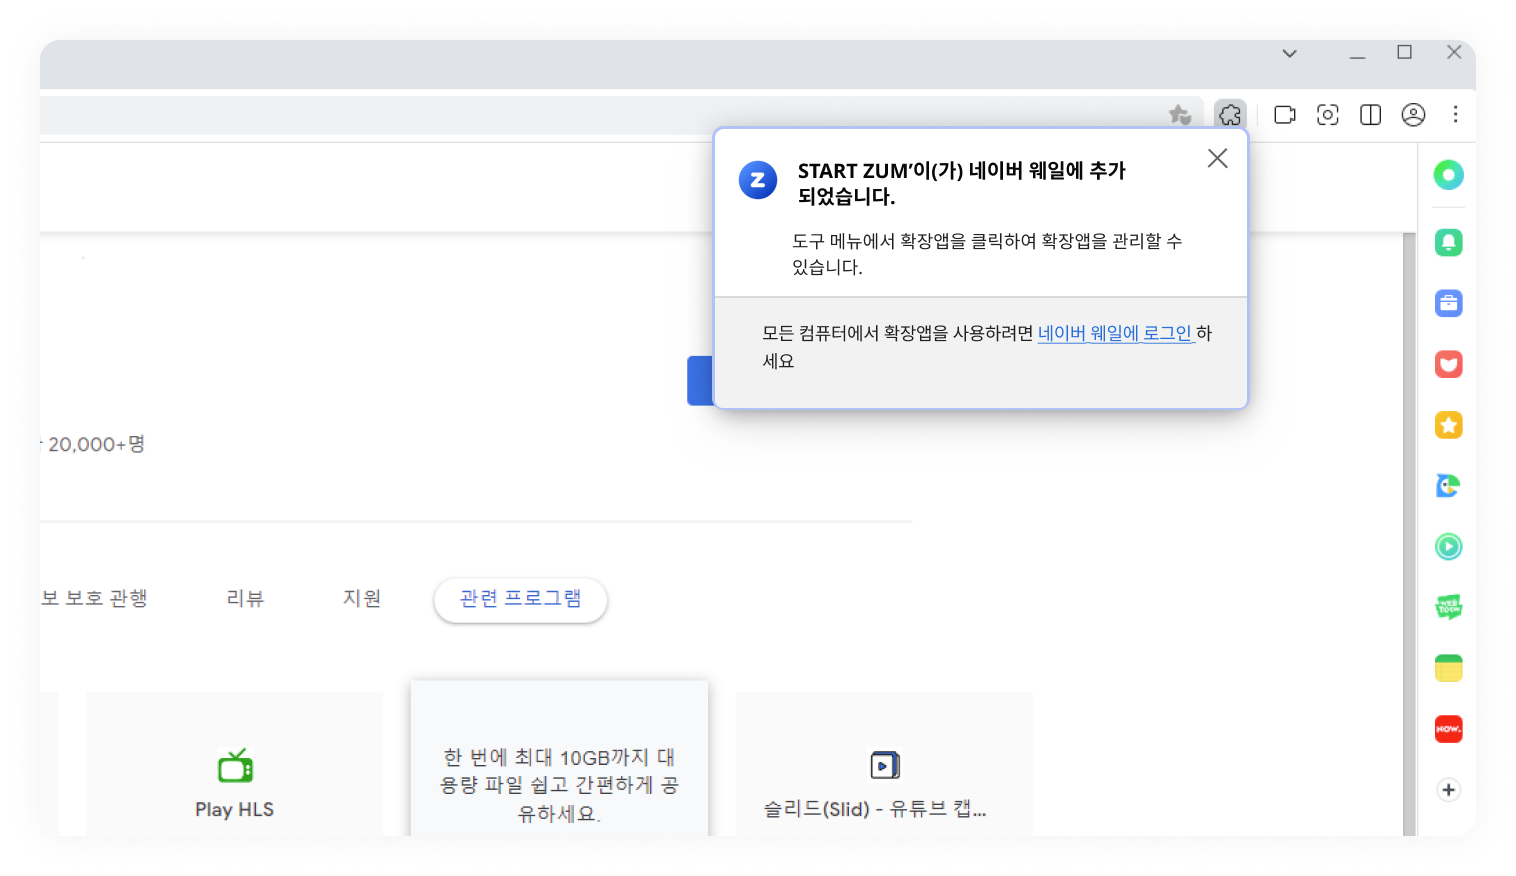
Task: Open the Papago translator in the sidebar
Action: (1448, 485)
